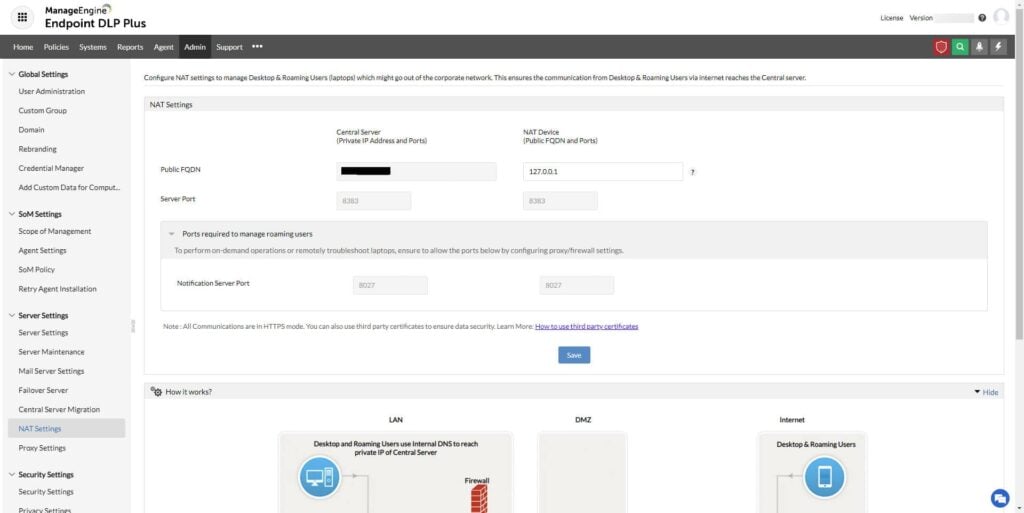Click the red shield security icon
Image resolution: width=1024 pixels, height=513 pixels.
(940, 47)
